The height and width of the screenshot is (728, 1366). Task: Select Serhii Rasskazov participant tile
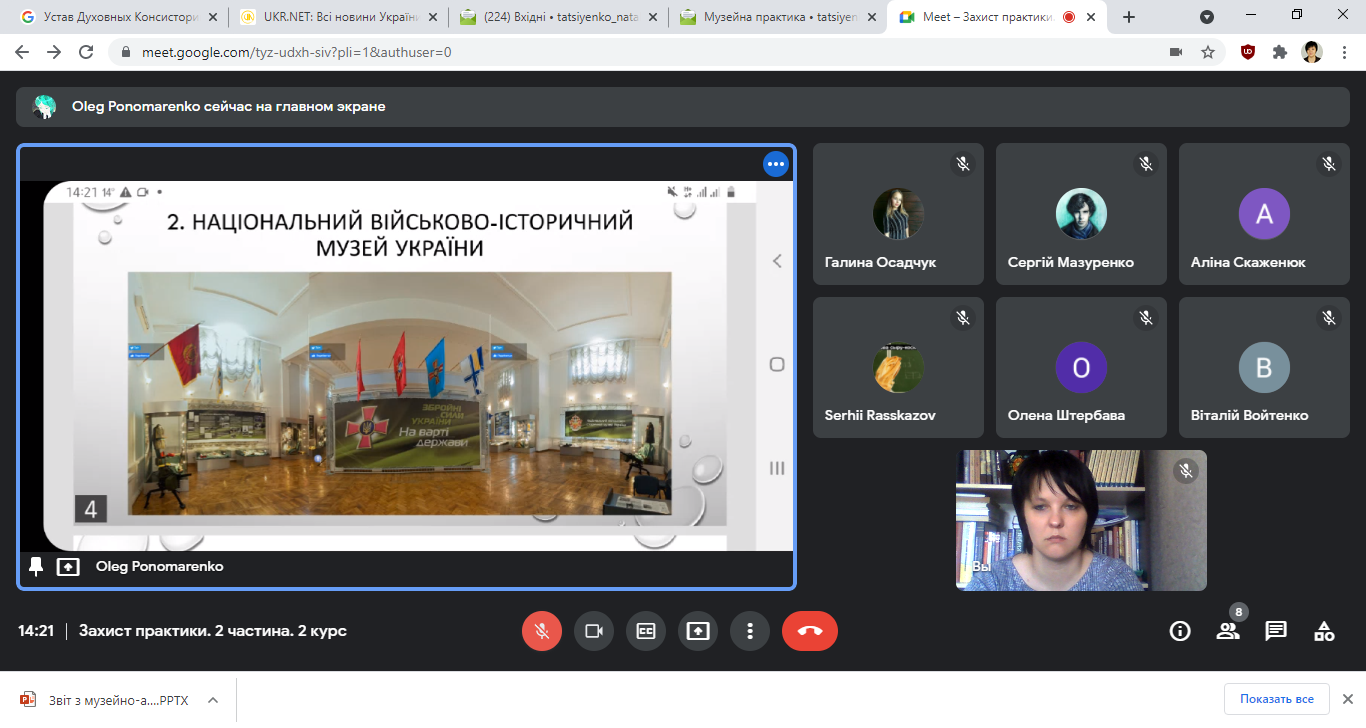click(x=898, y=367)
